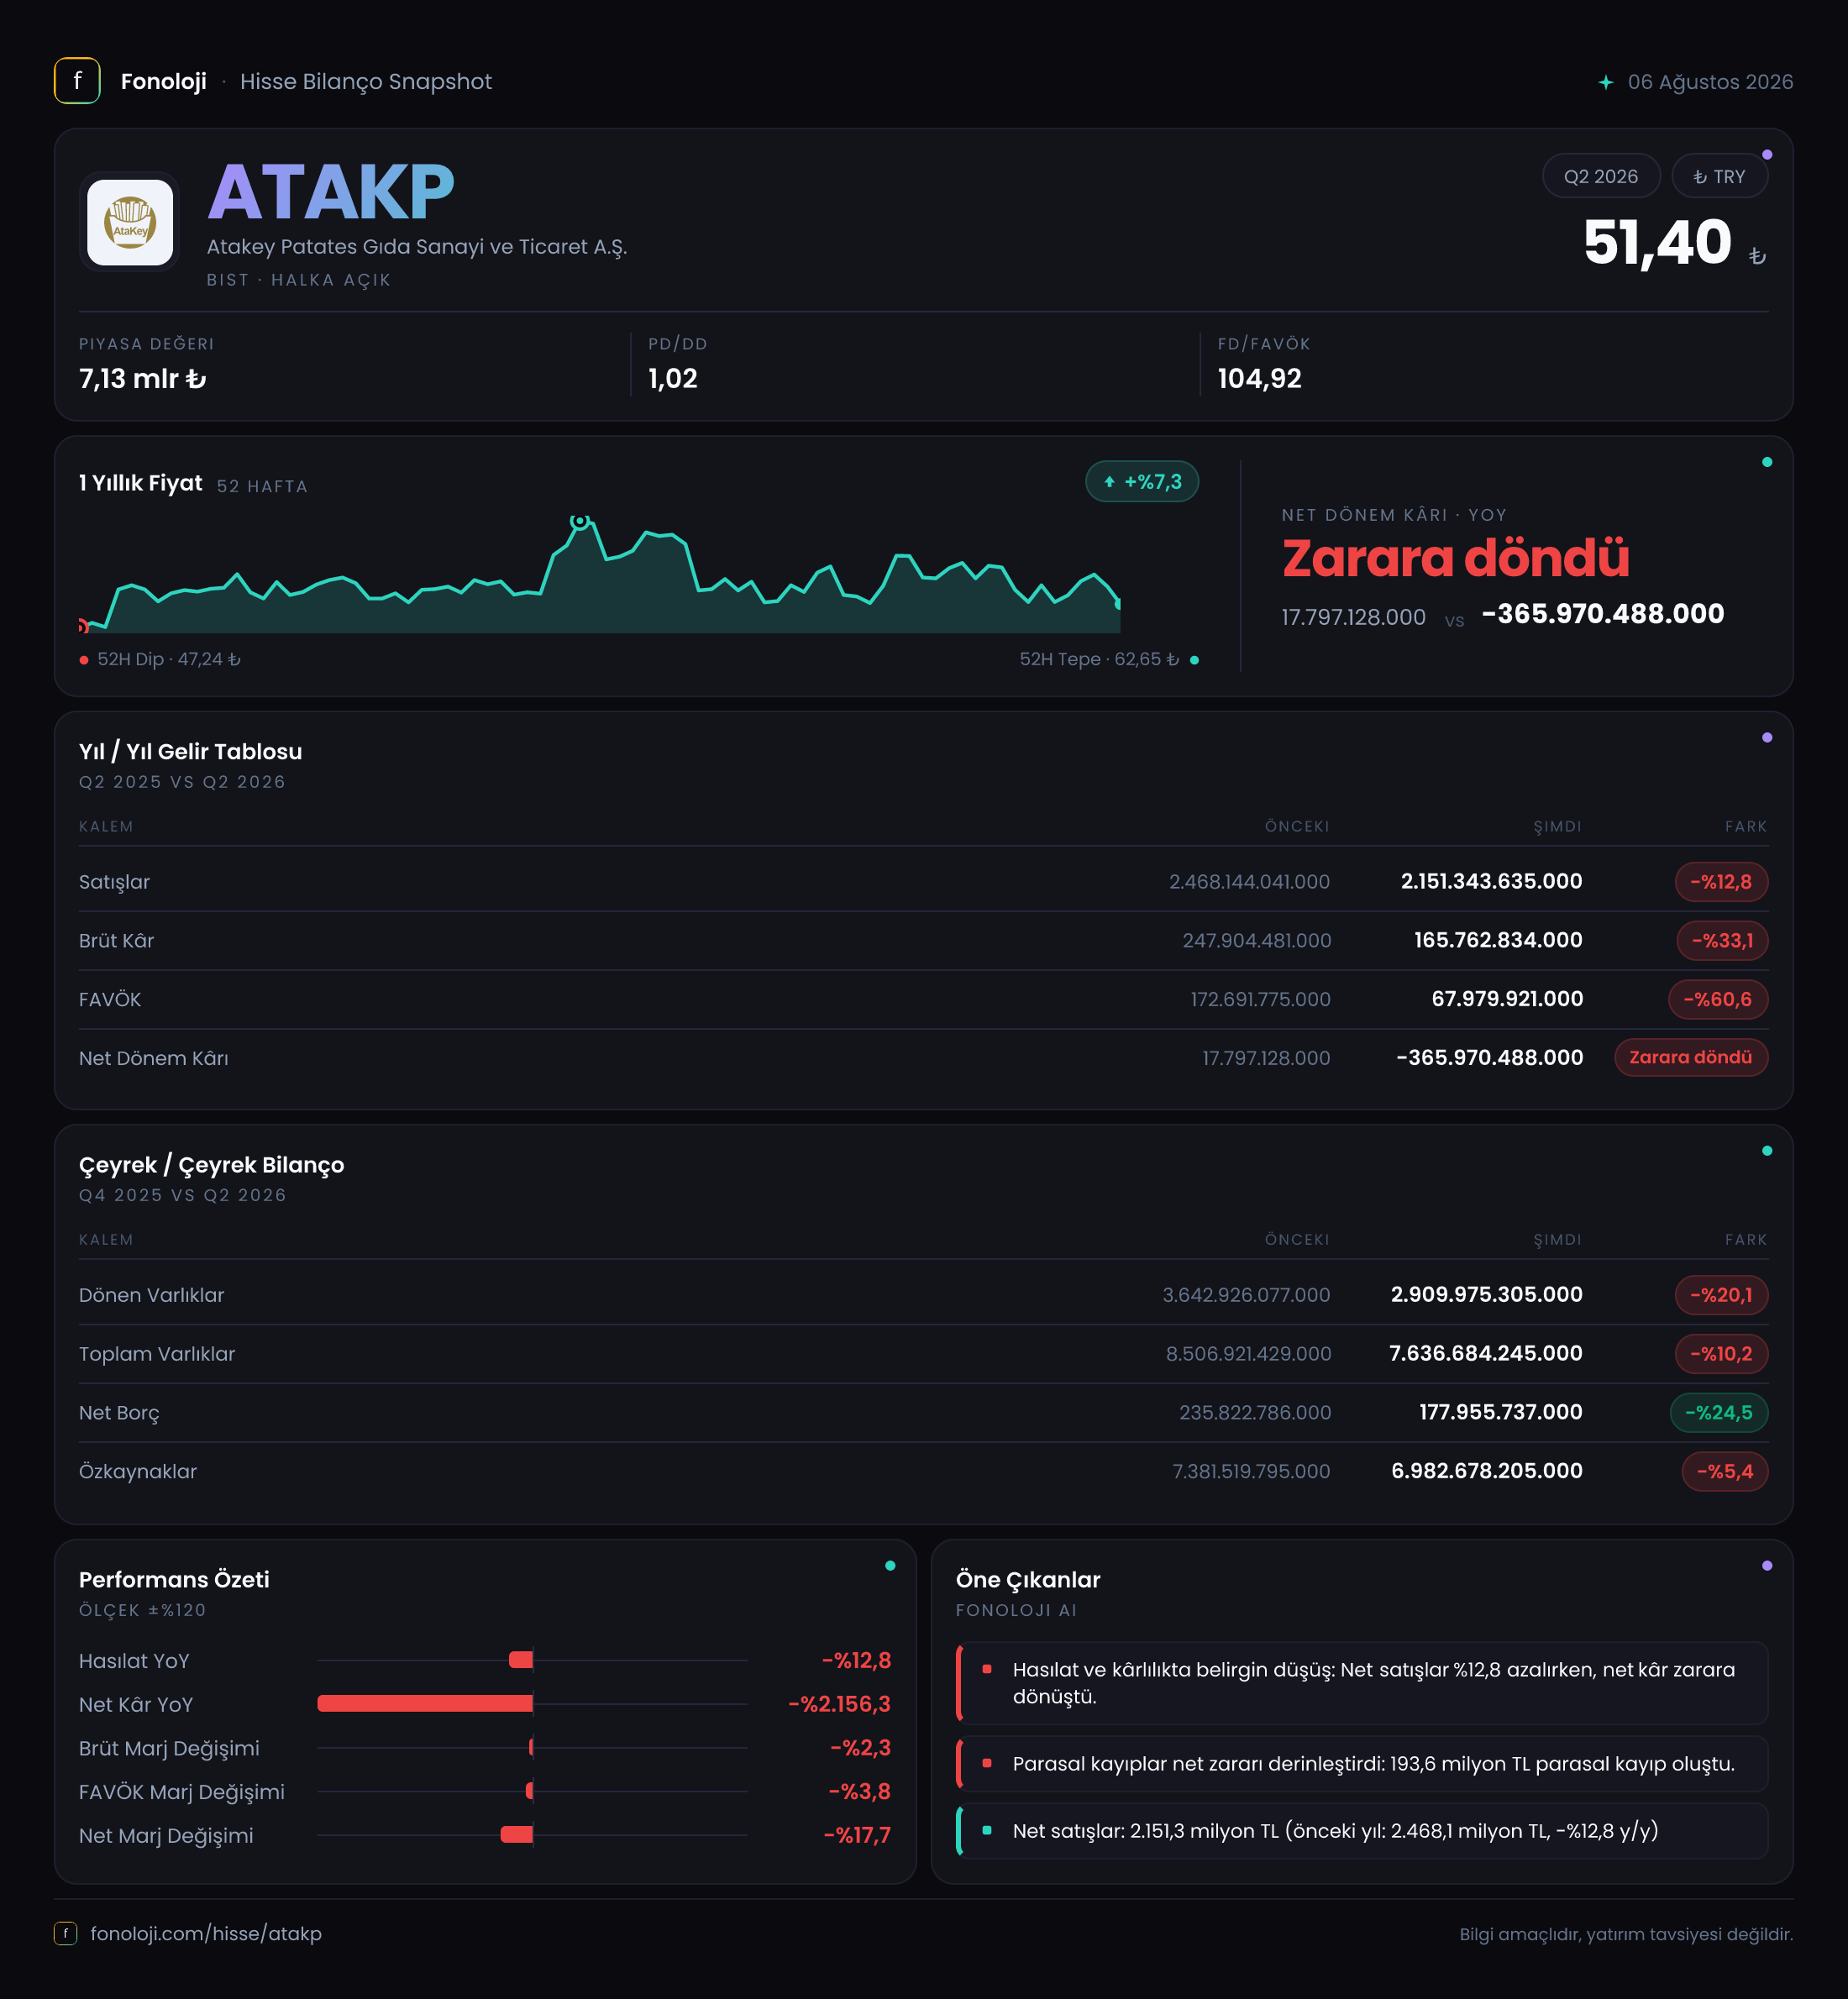Click the 'Parasal kayıplar' highlight card
Image resolution: width=1848 pixels, height=1999 pixels.
tap(1362, 1764)
